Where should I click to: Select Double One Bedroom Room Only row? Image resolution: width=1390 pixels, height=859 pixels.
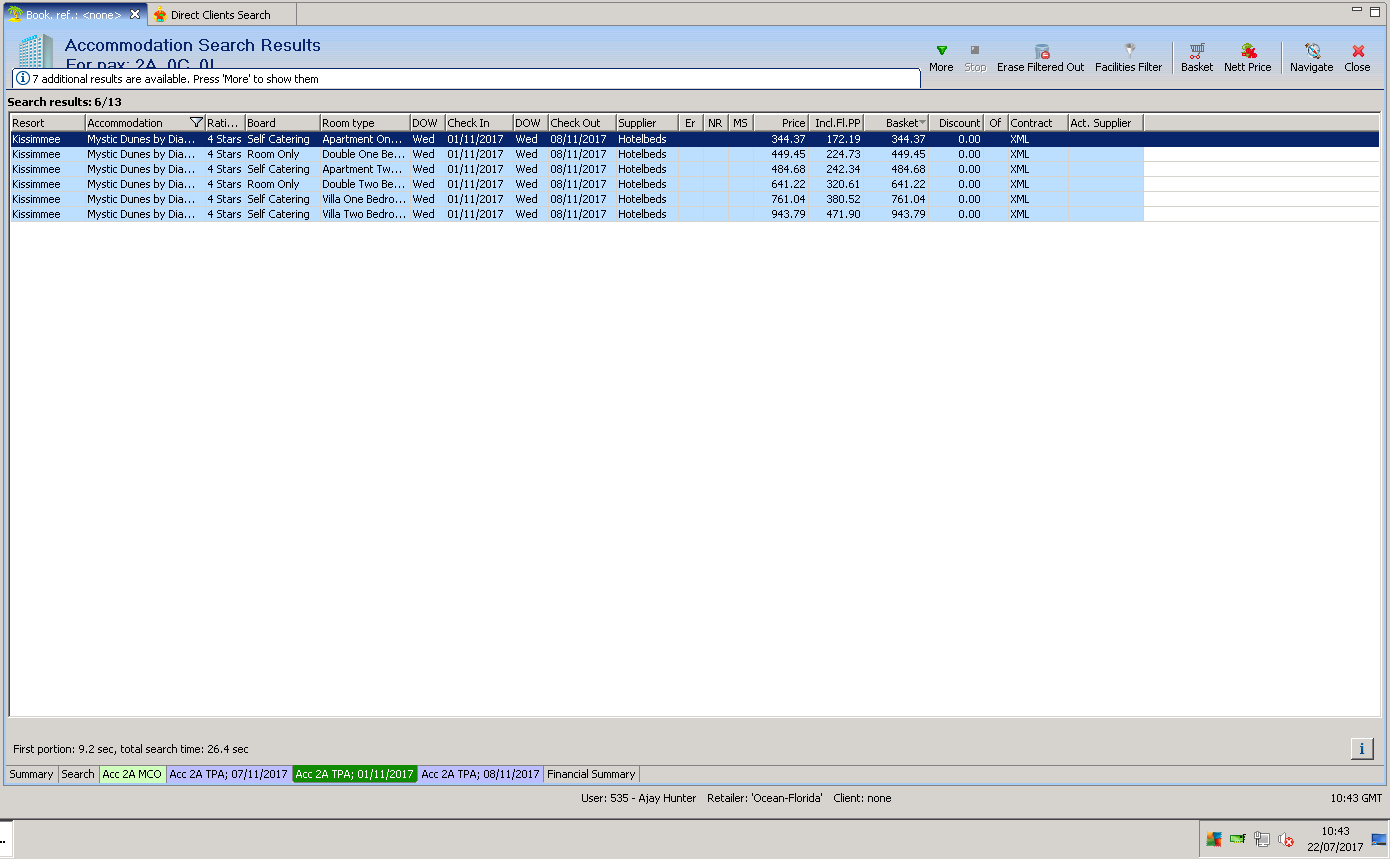[x=364, y=154]
